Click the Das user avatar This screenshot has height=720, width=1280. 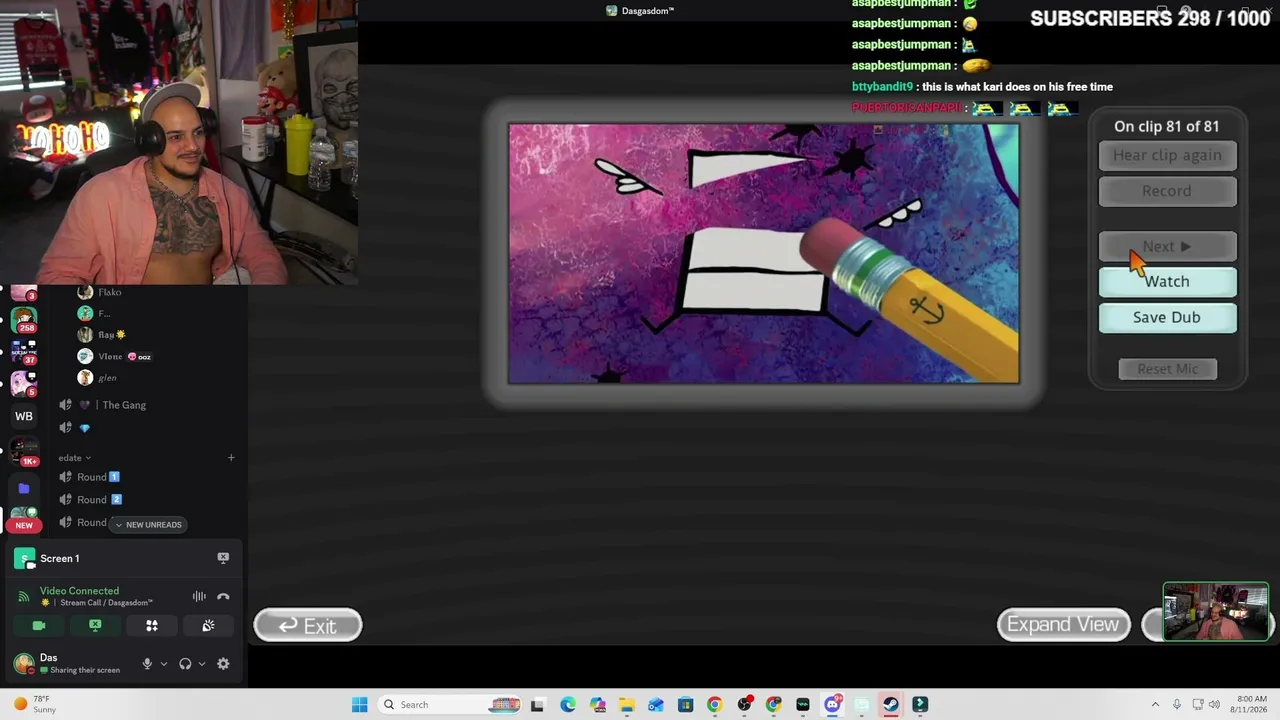(x=23, y=664)
